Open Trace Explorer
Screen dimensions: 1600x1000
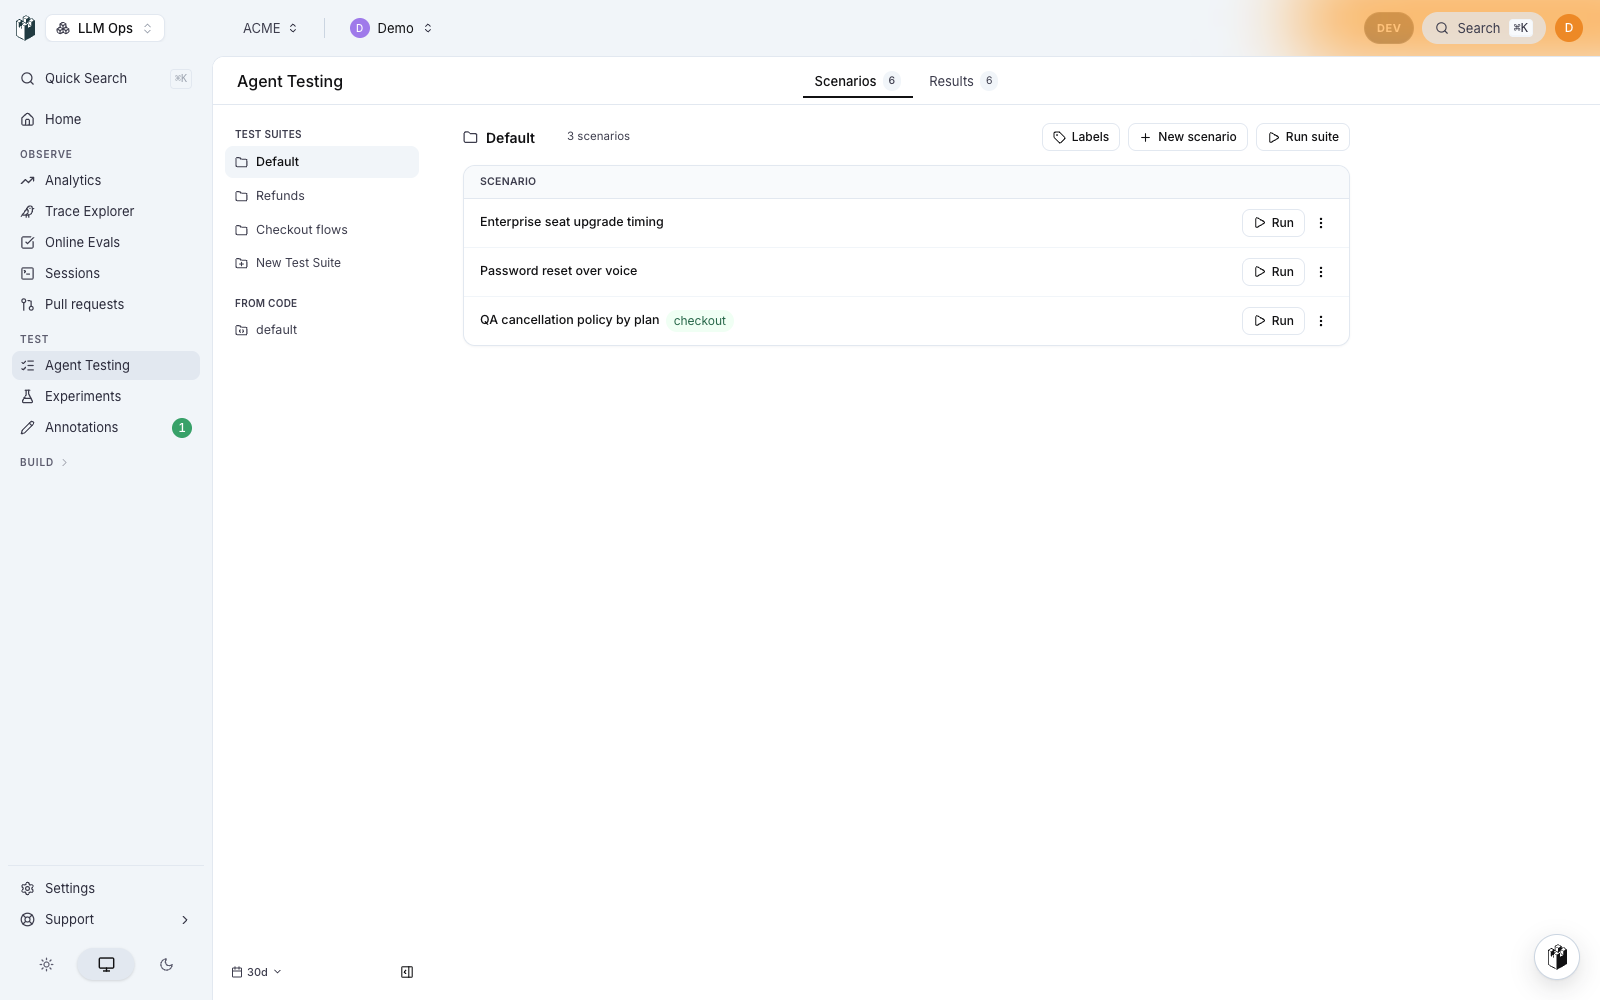tap(106, 211)
